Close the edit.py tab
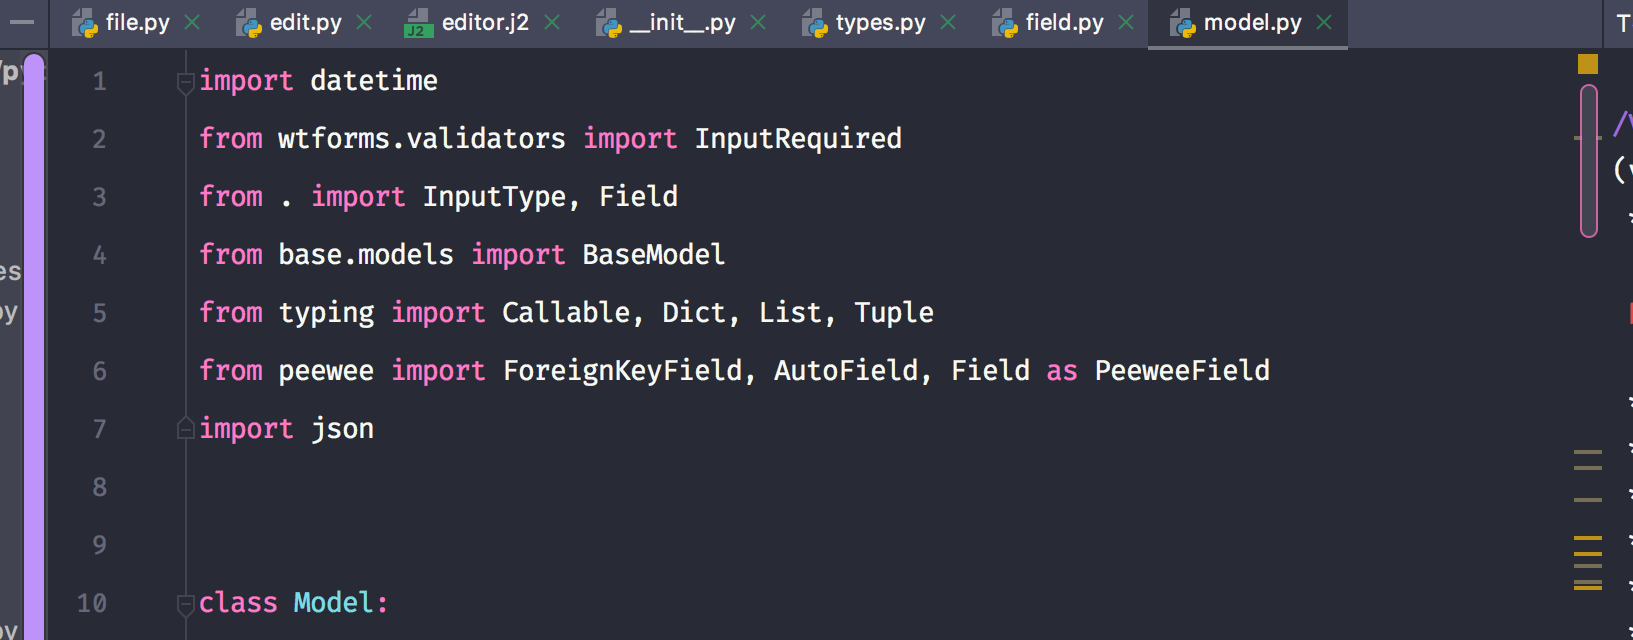1633x640 pixels. point(363,20)
